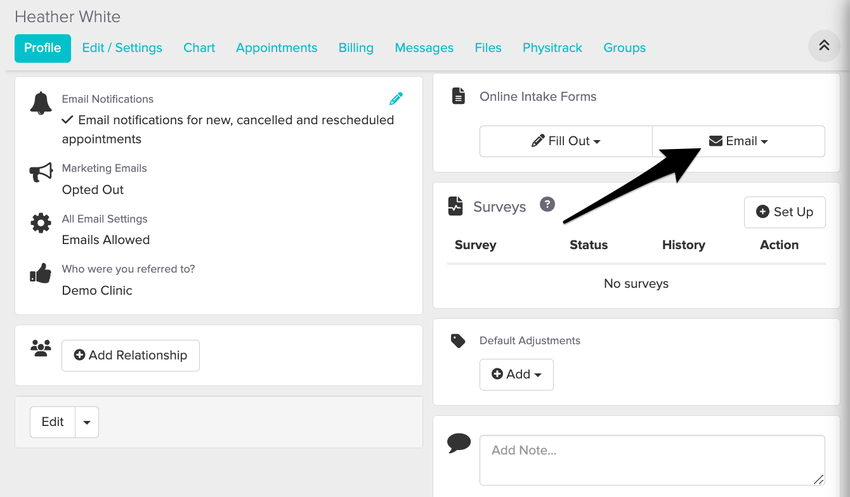Click the Surveys section heading
This screenshot has width=850, height=497.
click(x=499, y=207)
